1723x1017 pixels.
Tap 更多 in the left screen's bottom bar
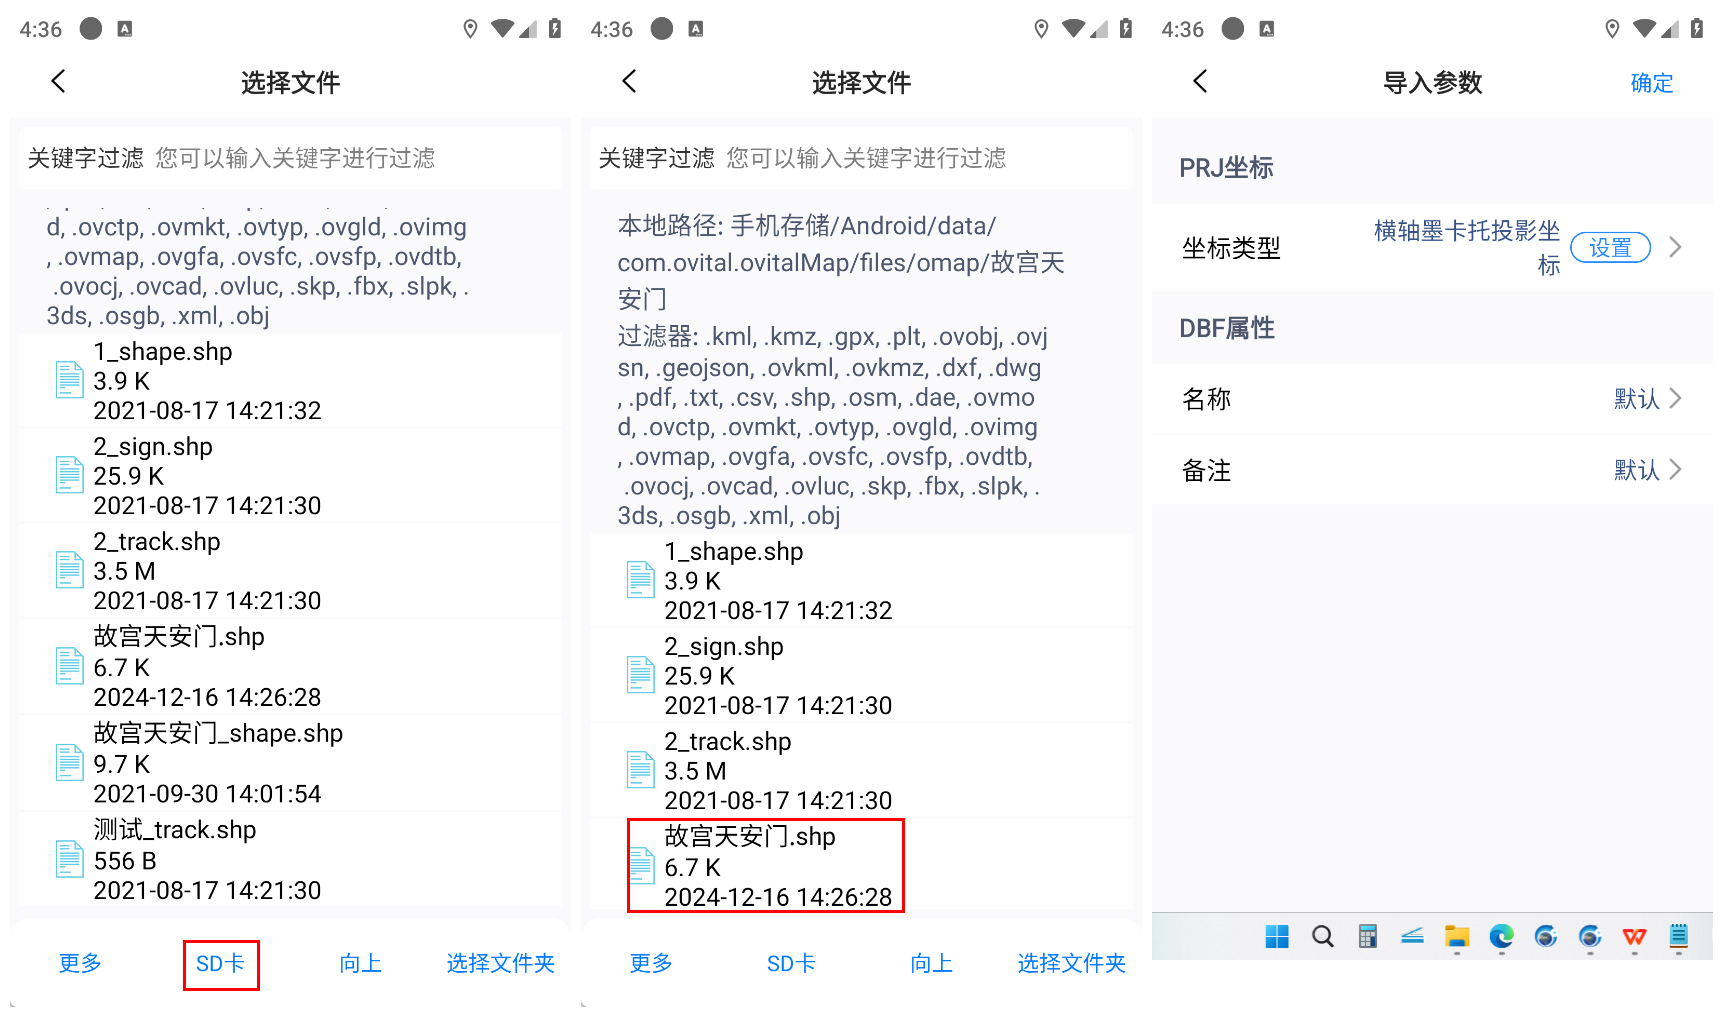80,963
